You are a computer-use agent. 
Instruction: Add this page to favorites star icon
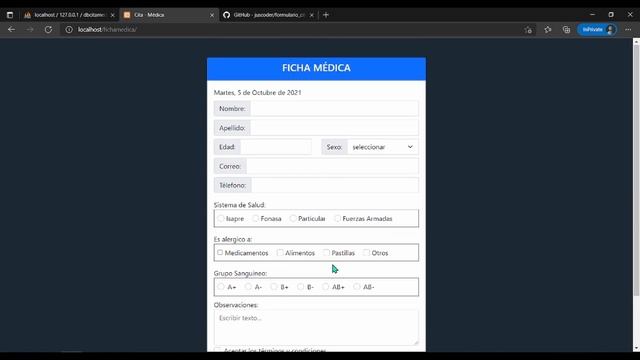coord(528,29)
